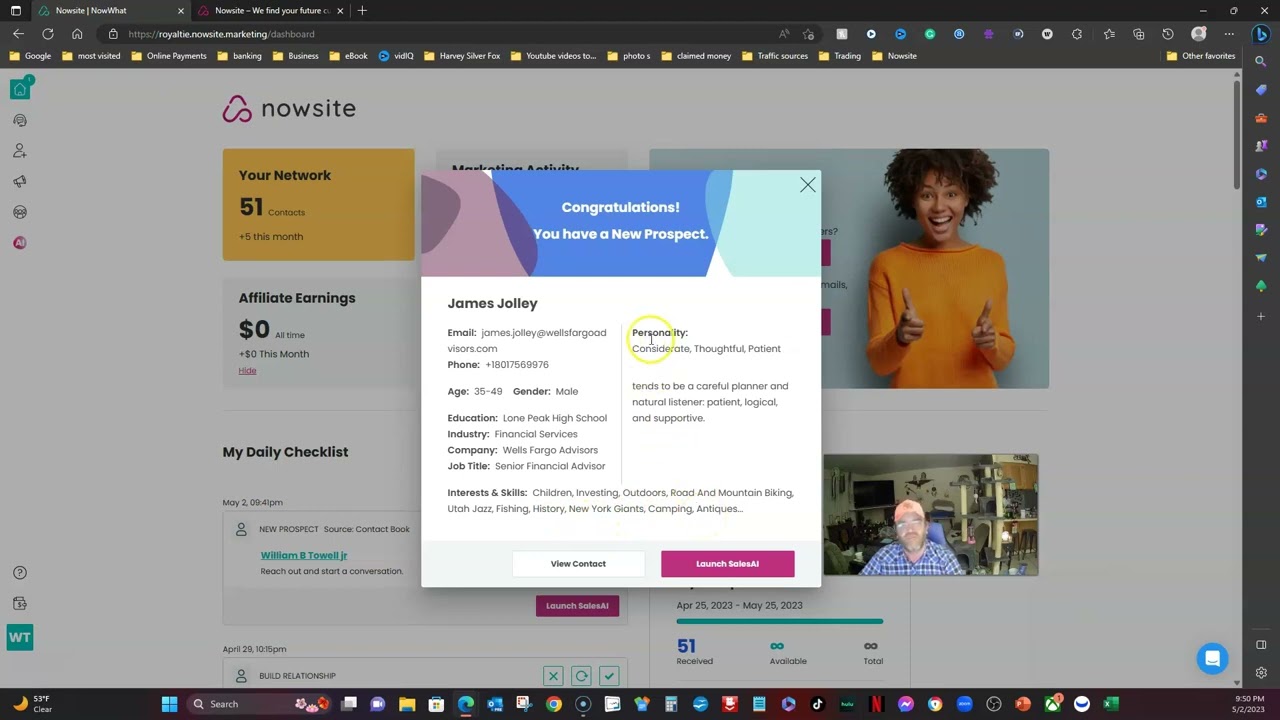This screenshot has width=1280, height=720.
Task: Open Excel from the taskbar
Action: pyautogui.click(x=1111, y=704)
